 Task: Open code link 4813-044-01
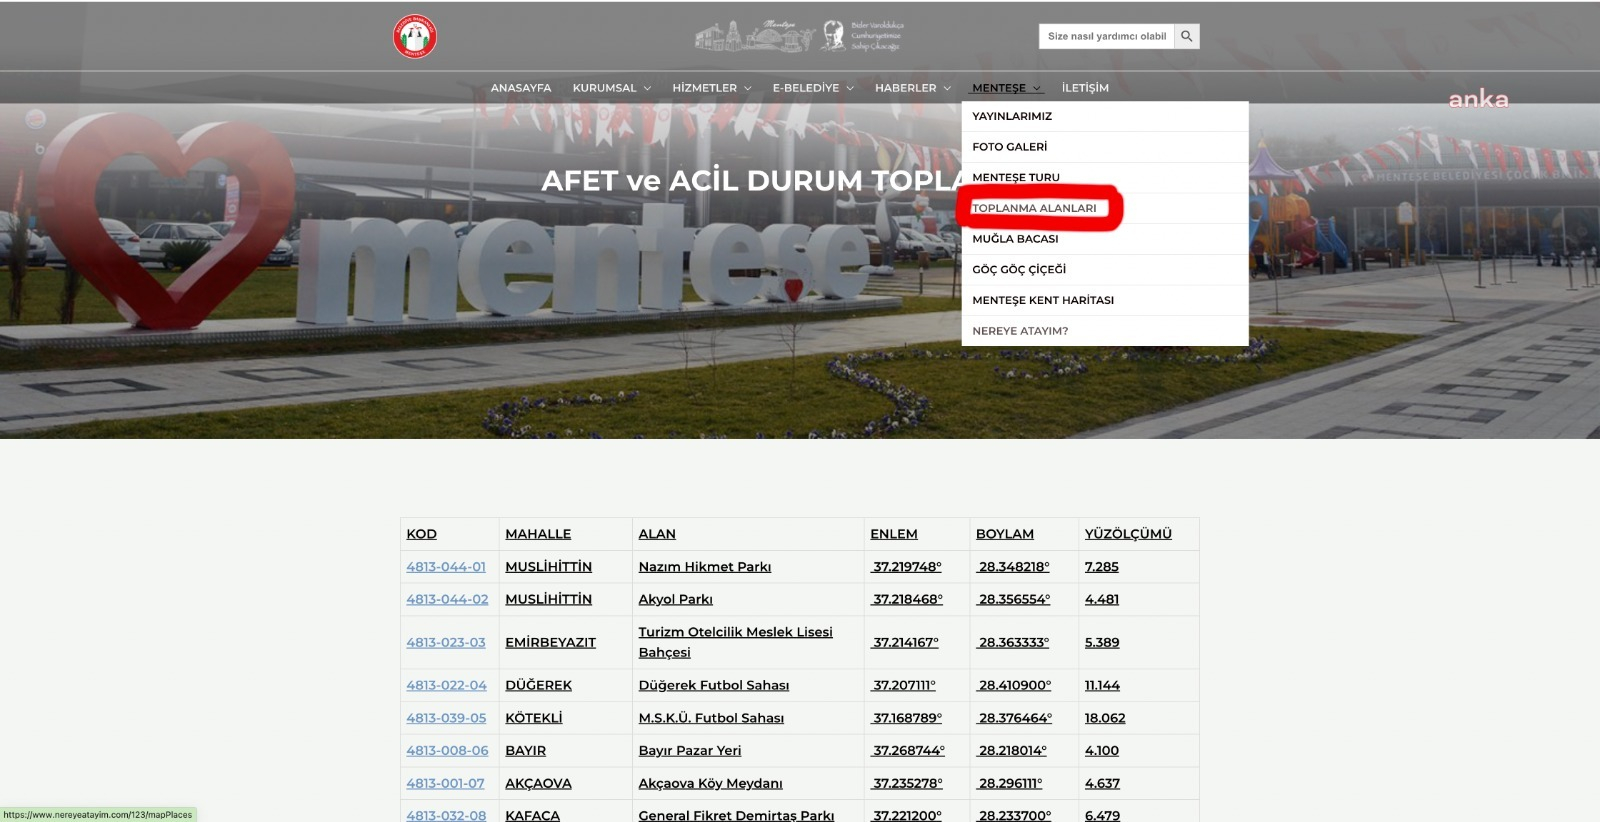coord(446,567)
